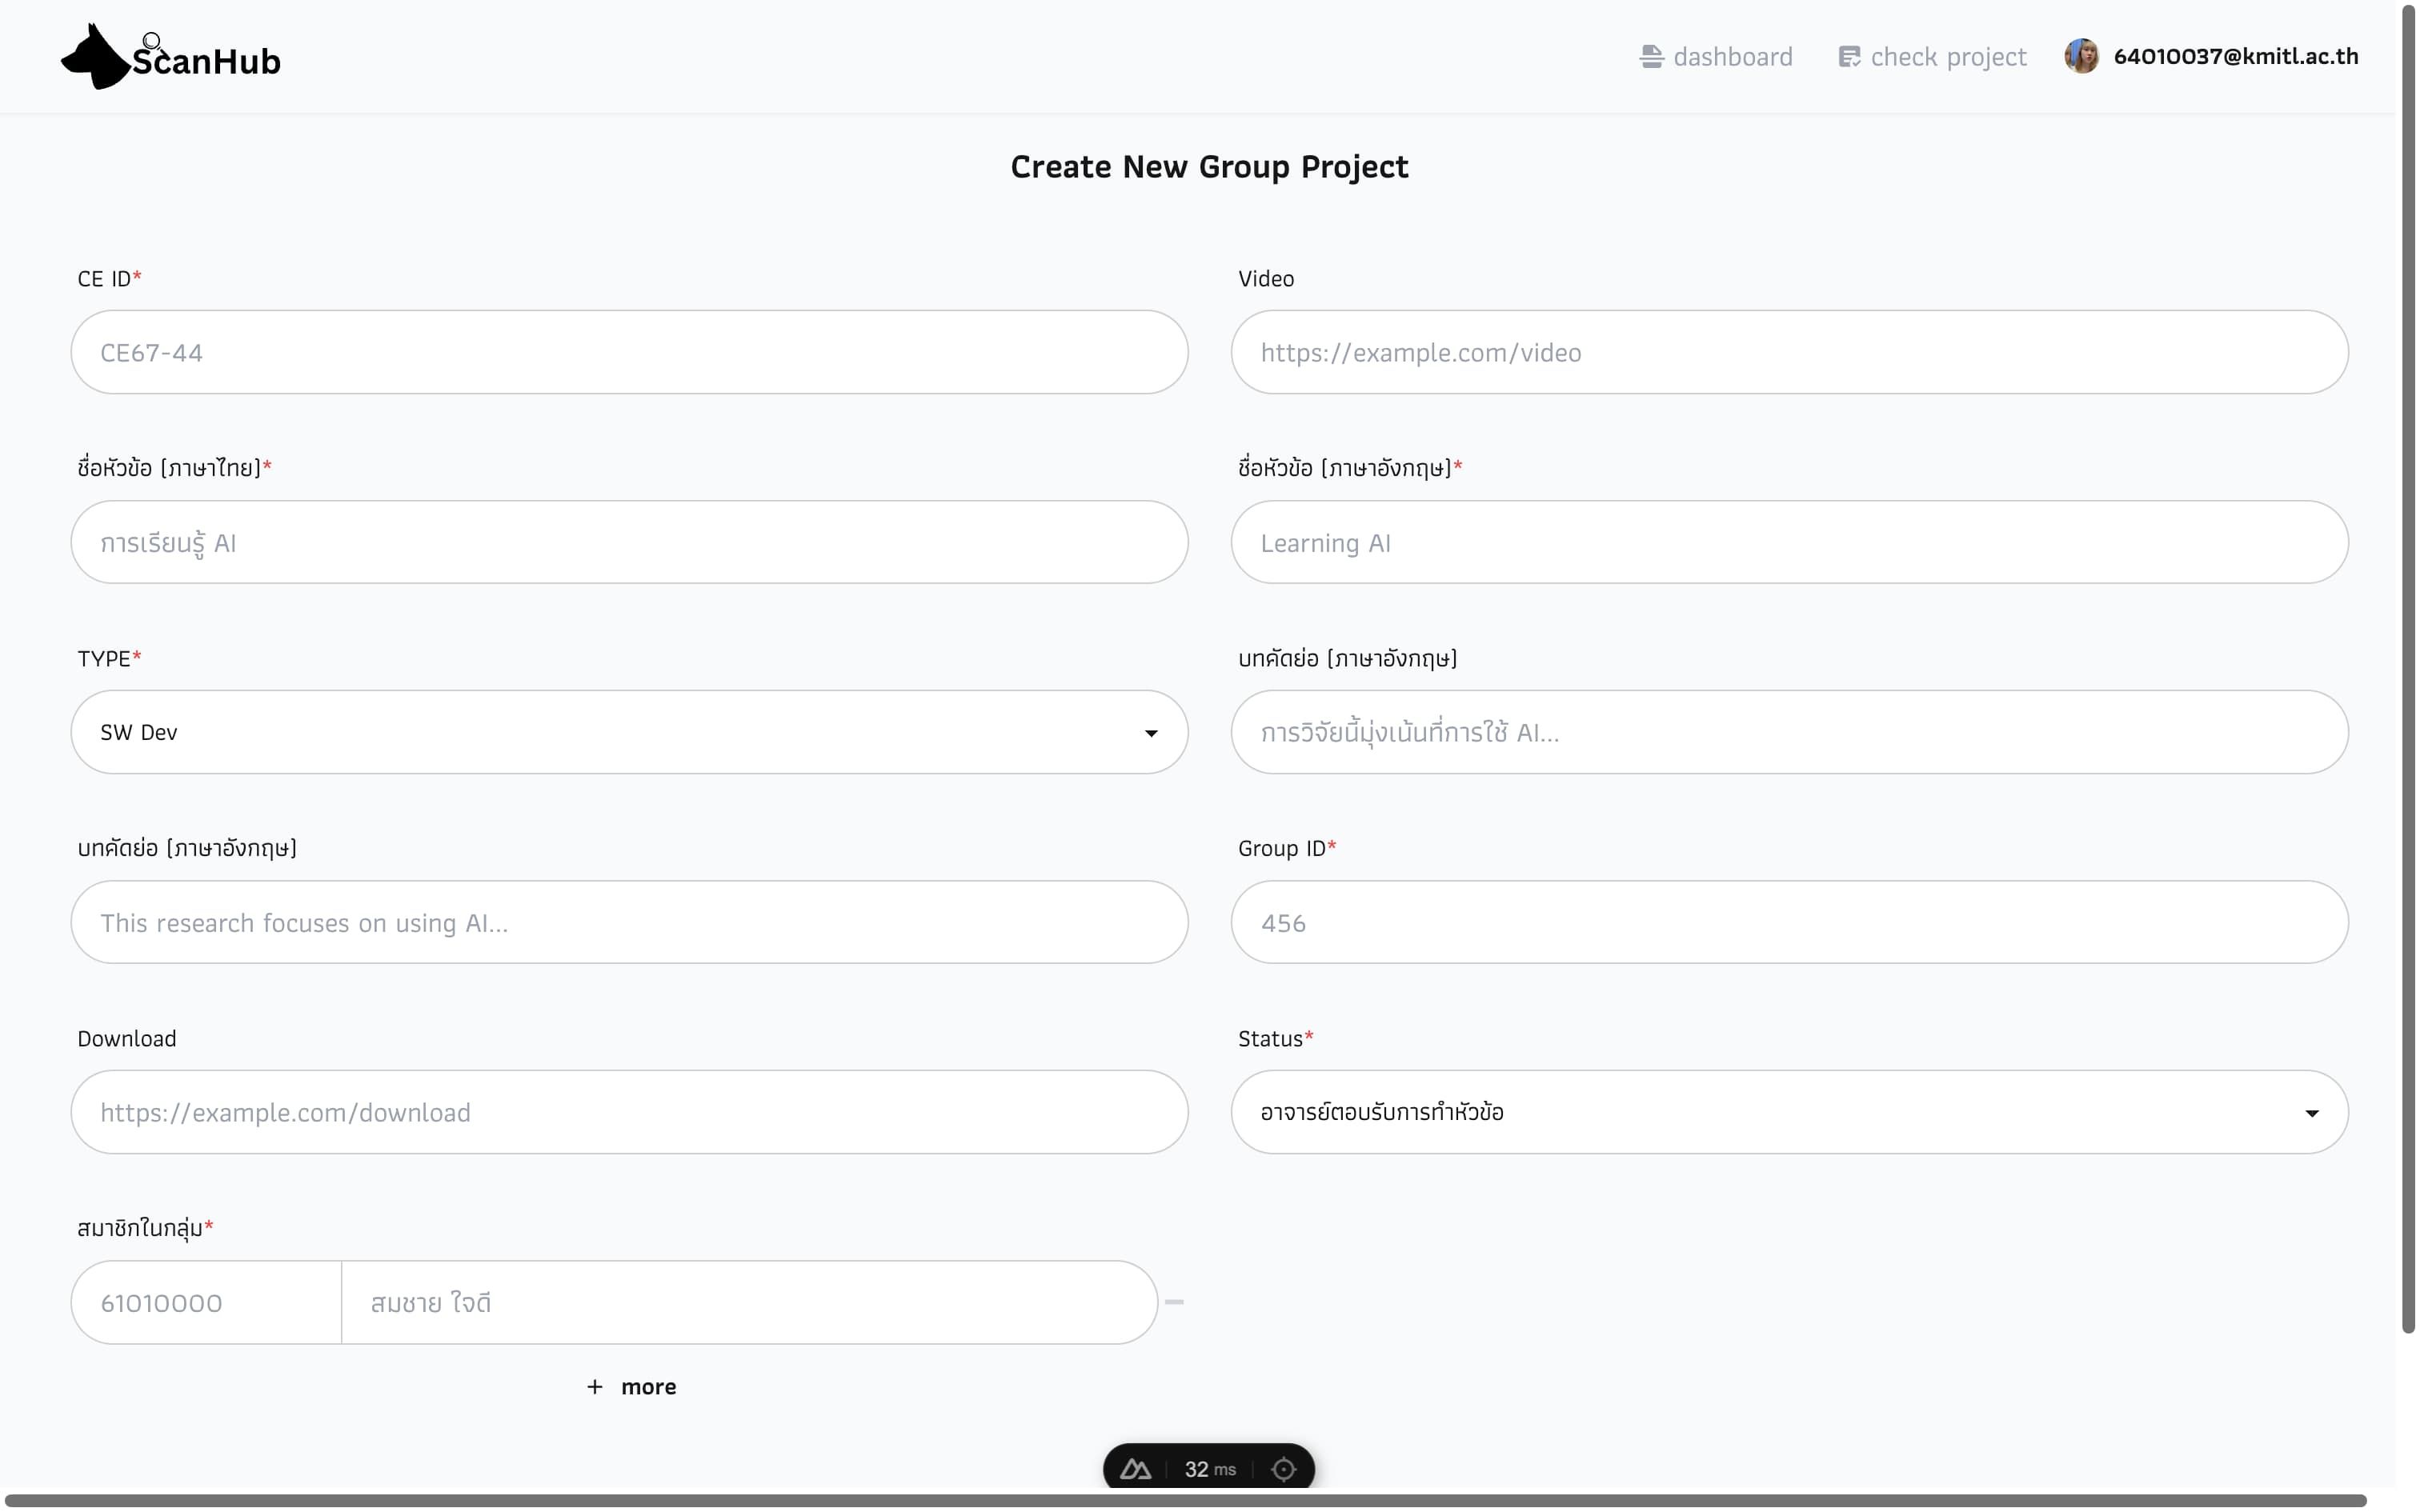Go to dashboard link
The height and width of the screenshot is (1512, 2420).
tap(1716, 57)
